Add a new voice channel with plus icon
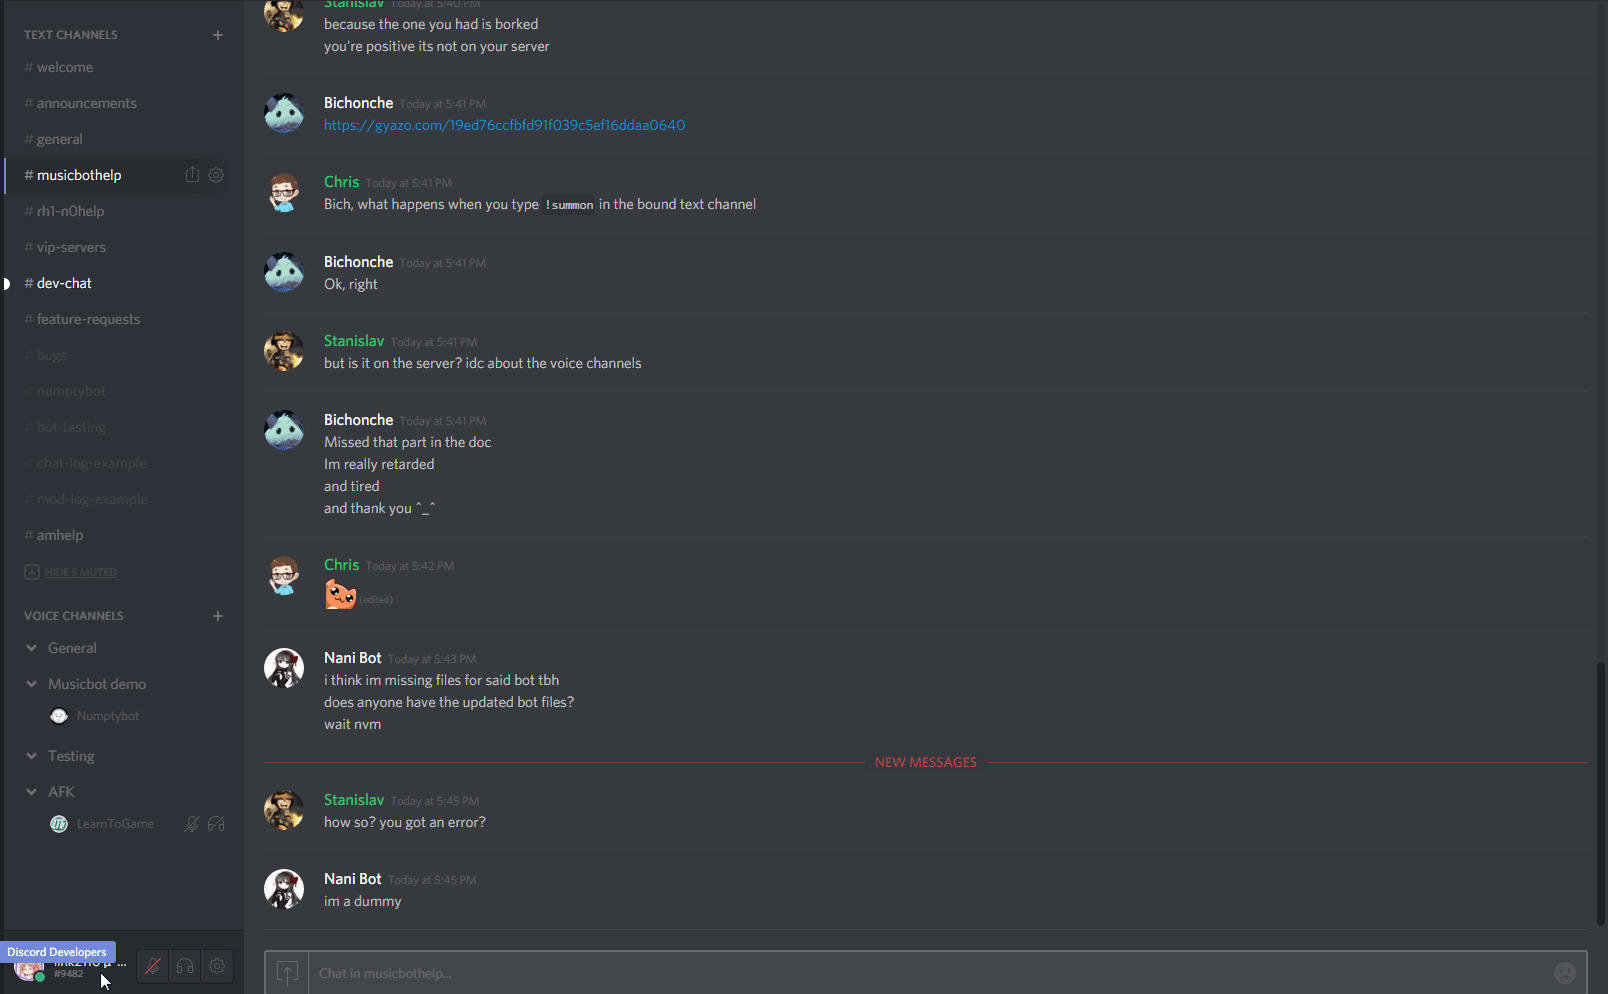1608x994 pixels. click(x=218, y=616)
